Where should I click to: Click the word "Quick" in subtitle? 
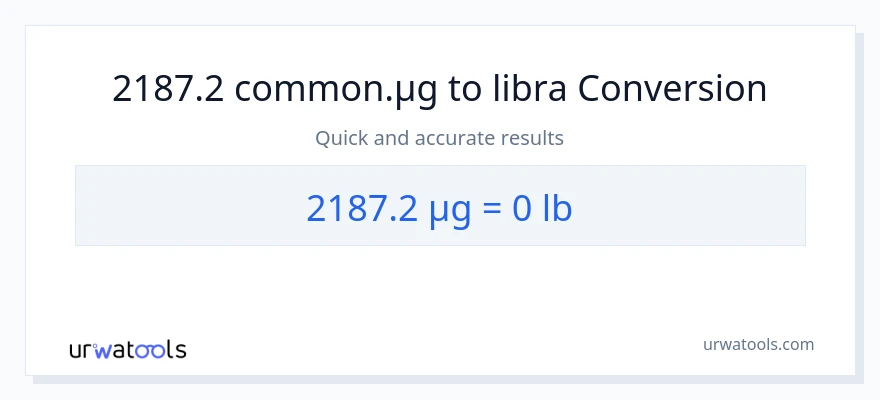[x=338, y=138]
